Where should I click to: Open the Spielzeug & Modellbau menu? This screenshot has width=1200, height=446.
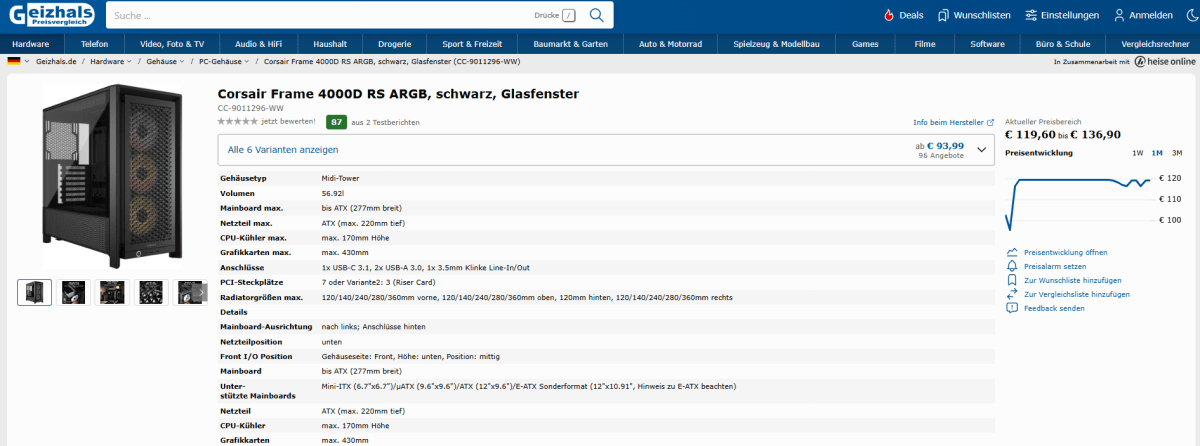click(x=776, y=44)
